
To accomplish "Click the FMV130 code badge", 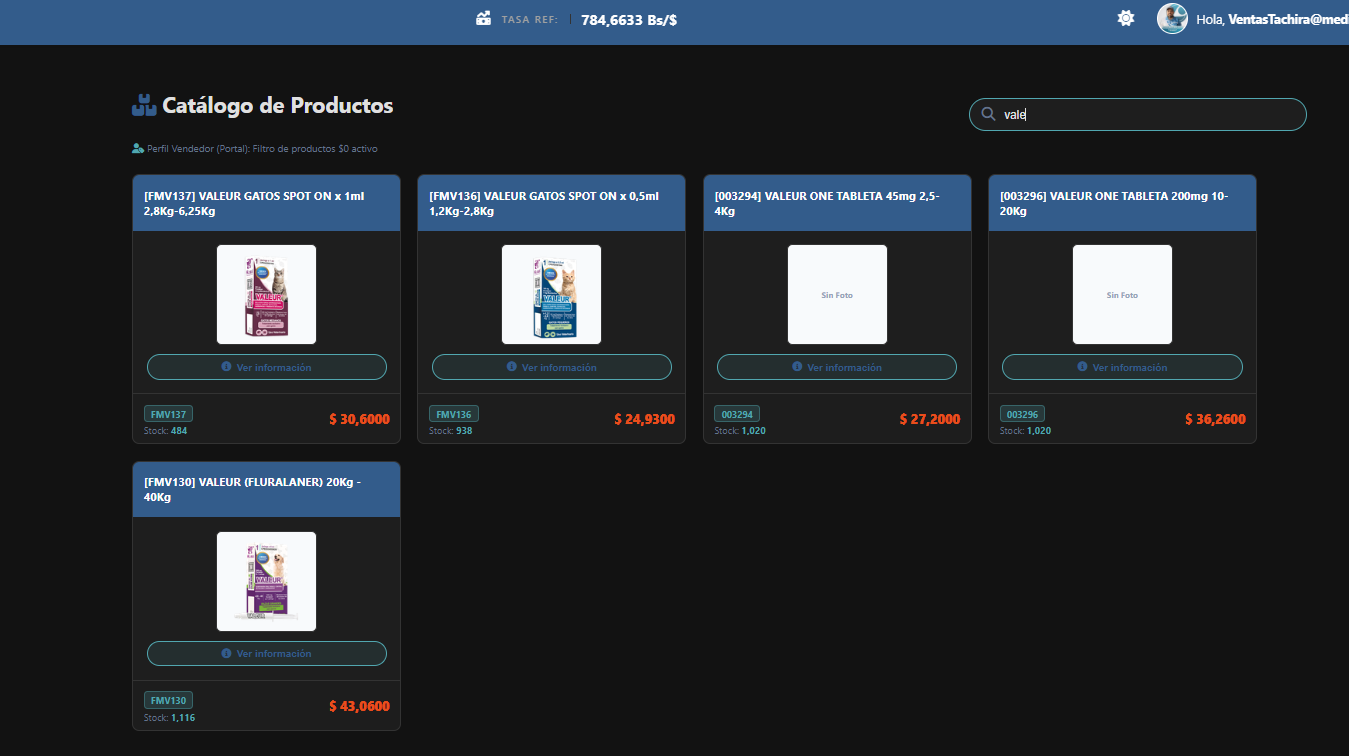I will coord(168,700).
